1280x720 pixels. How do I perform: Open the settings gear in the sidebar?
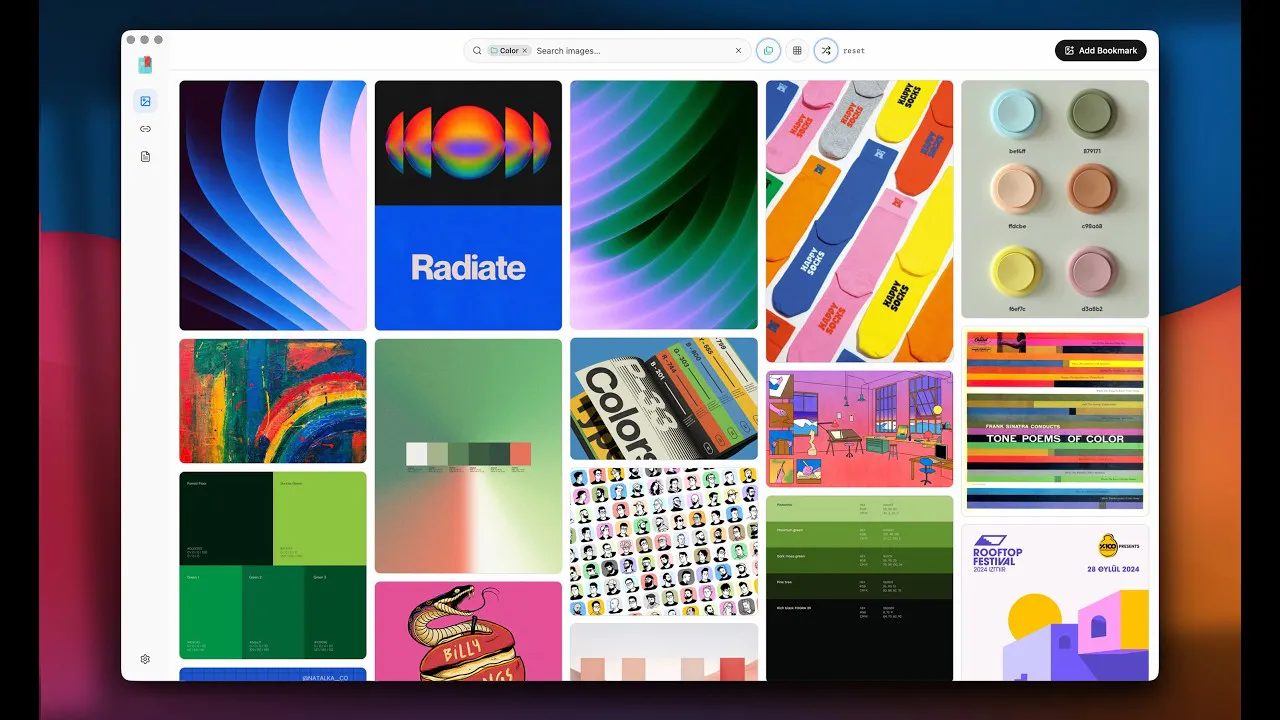pyautogui.click(x=145, y=659)
